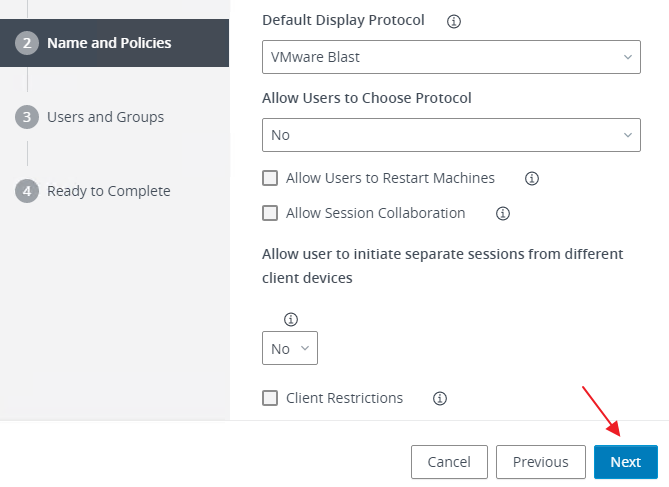The image size is (669, 487).
Task: Select the Name and Policies step label
Action: pos(109,43)
